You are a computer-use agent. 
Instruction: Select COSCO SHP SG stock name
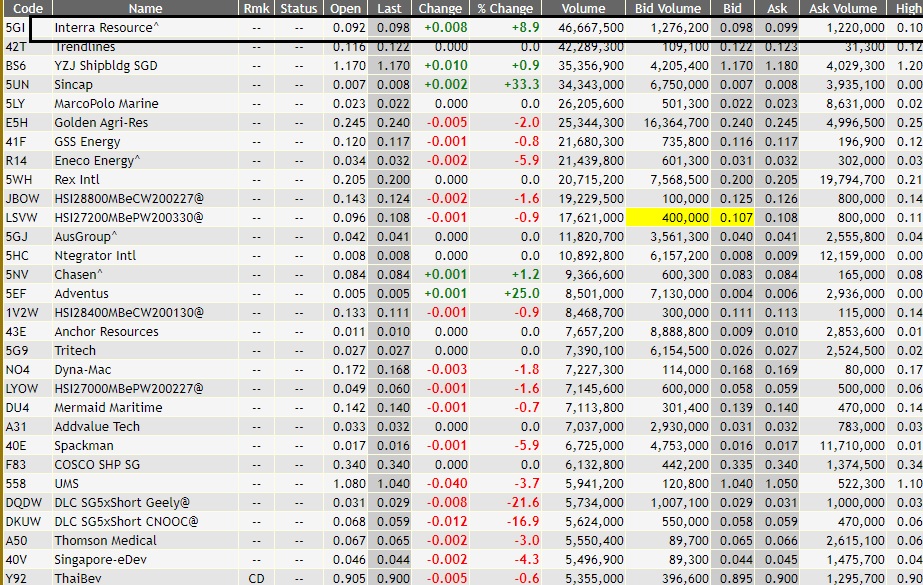(97, 465)
